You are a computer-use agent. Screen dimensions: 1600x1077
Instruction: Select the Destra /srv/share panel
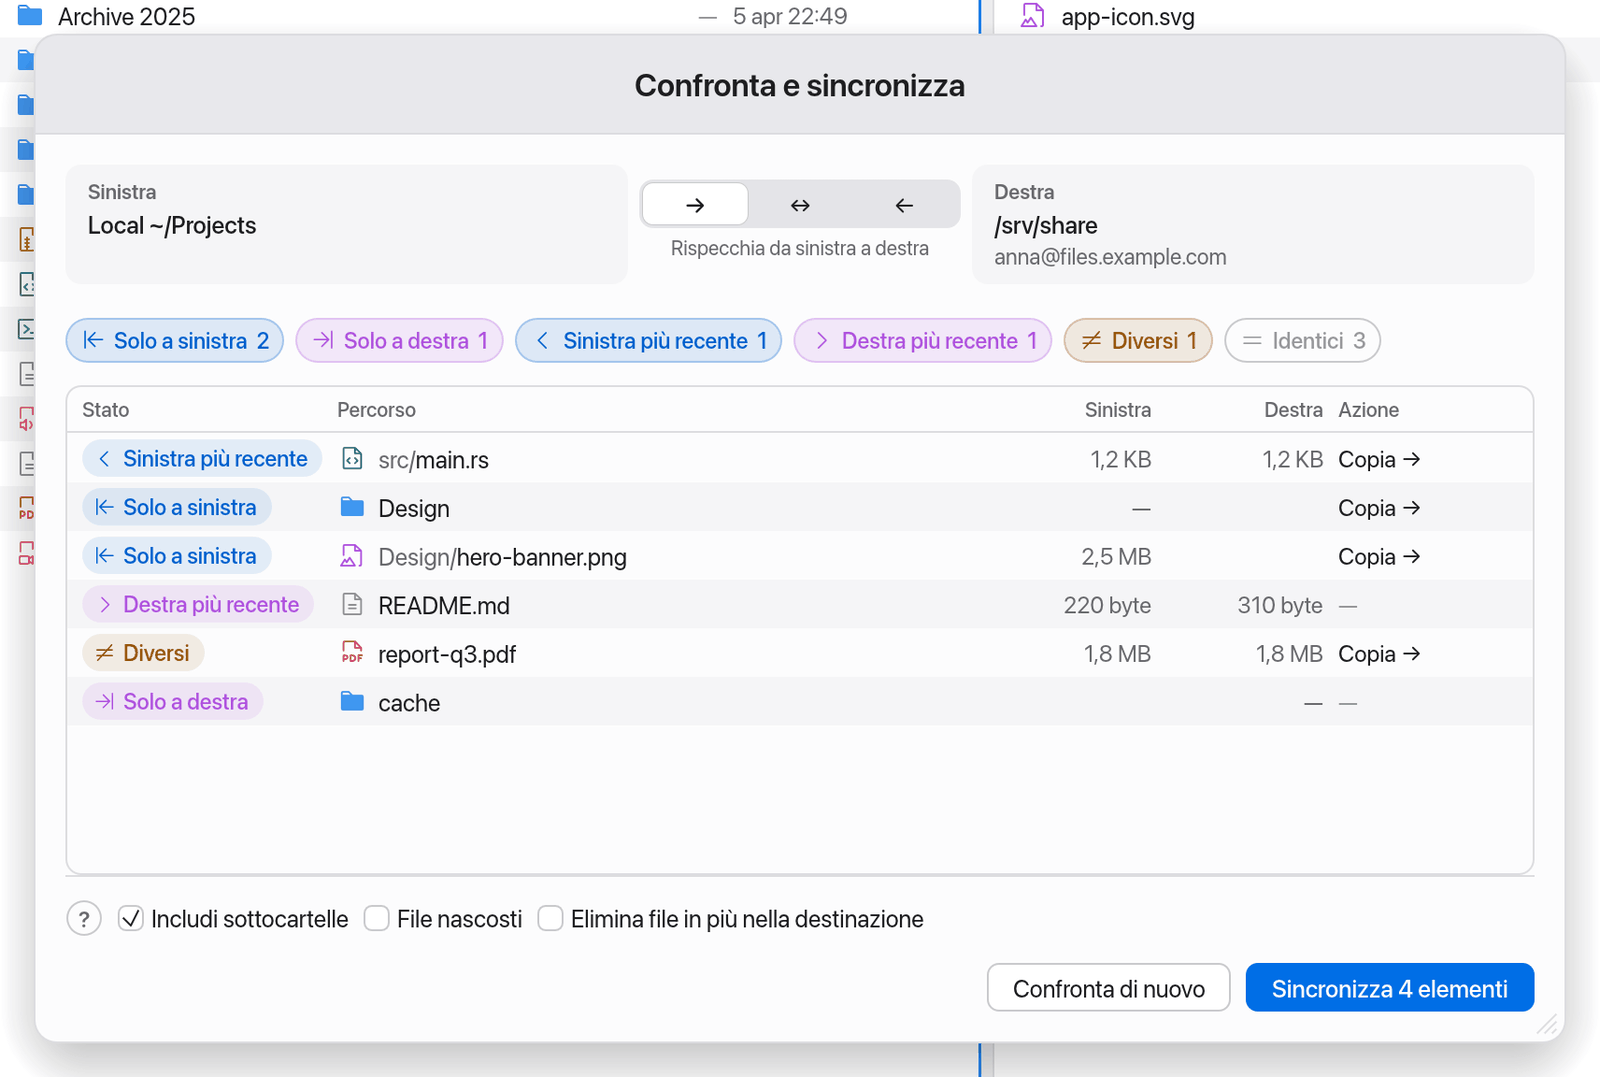tap(1253, 224)
